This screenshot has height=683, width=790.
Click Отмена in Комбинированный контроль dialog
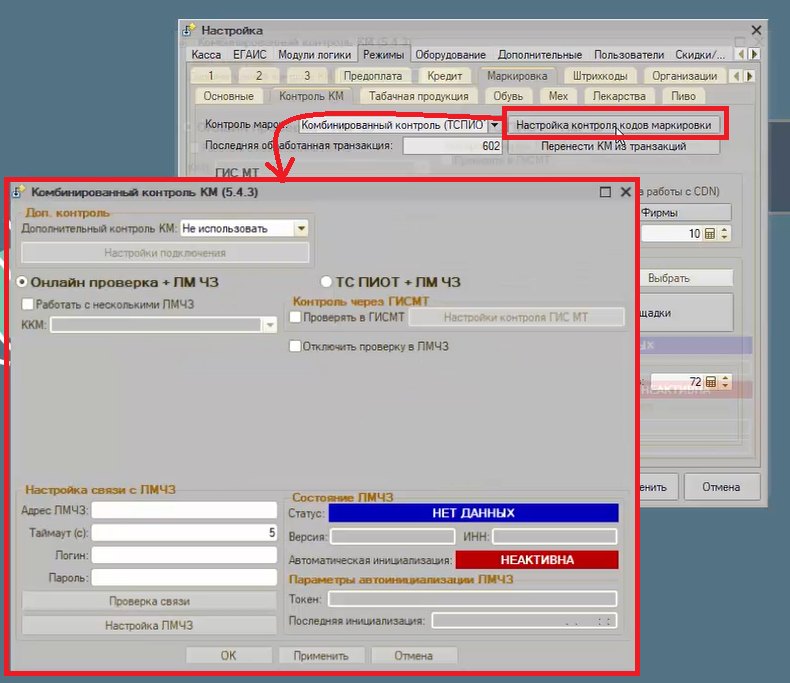414,656
